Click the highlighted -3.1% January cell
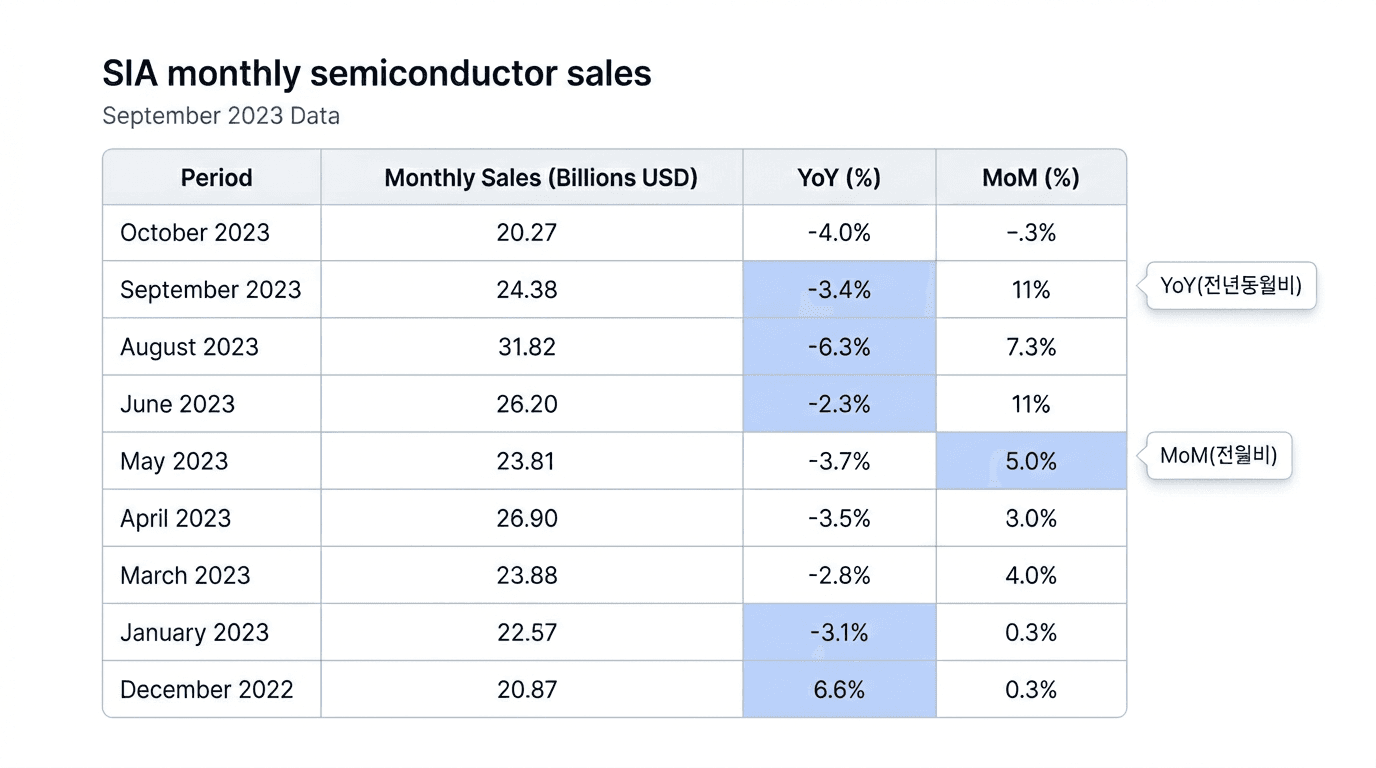1376x768 pixels. (839, 633)
